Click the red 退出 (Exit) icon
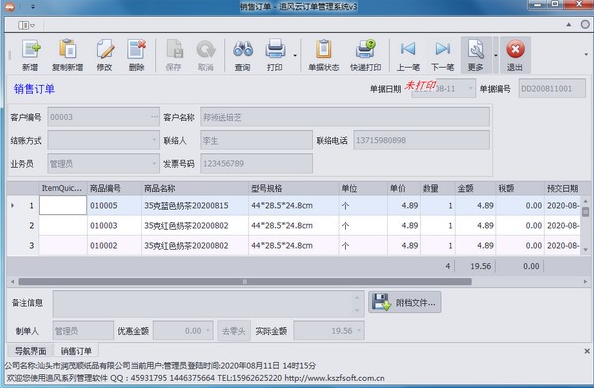Viewport: 594px width, 388px height. click(515, 55)
